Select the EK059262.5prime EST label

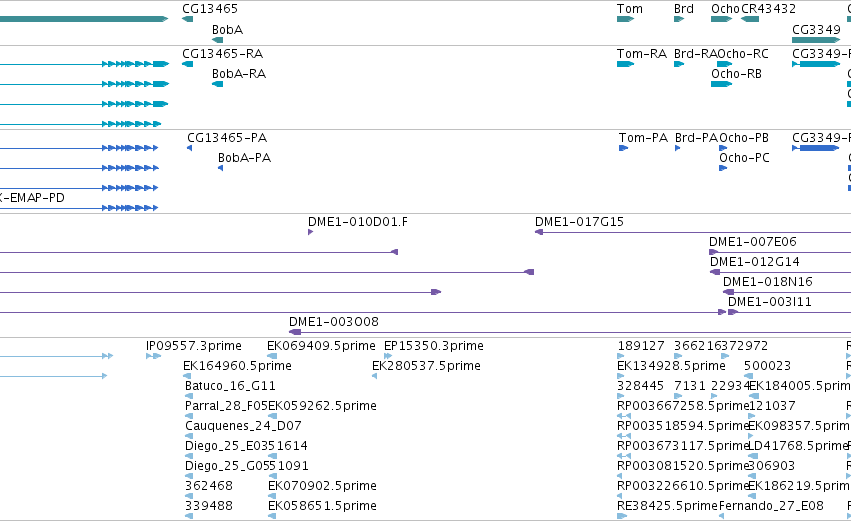point(322,406)
